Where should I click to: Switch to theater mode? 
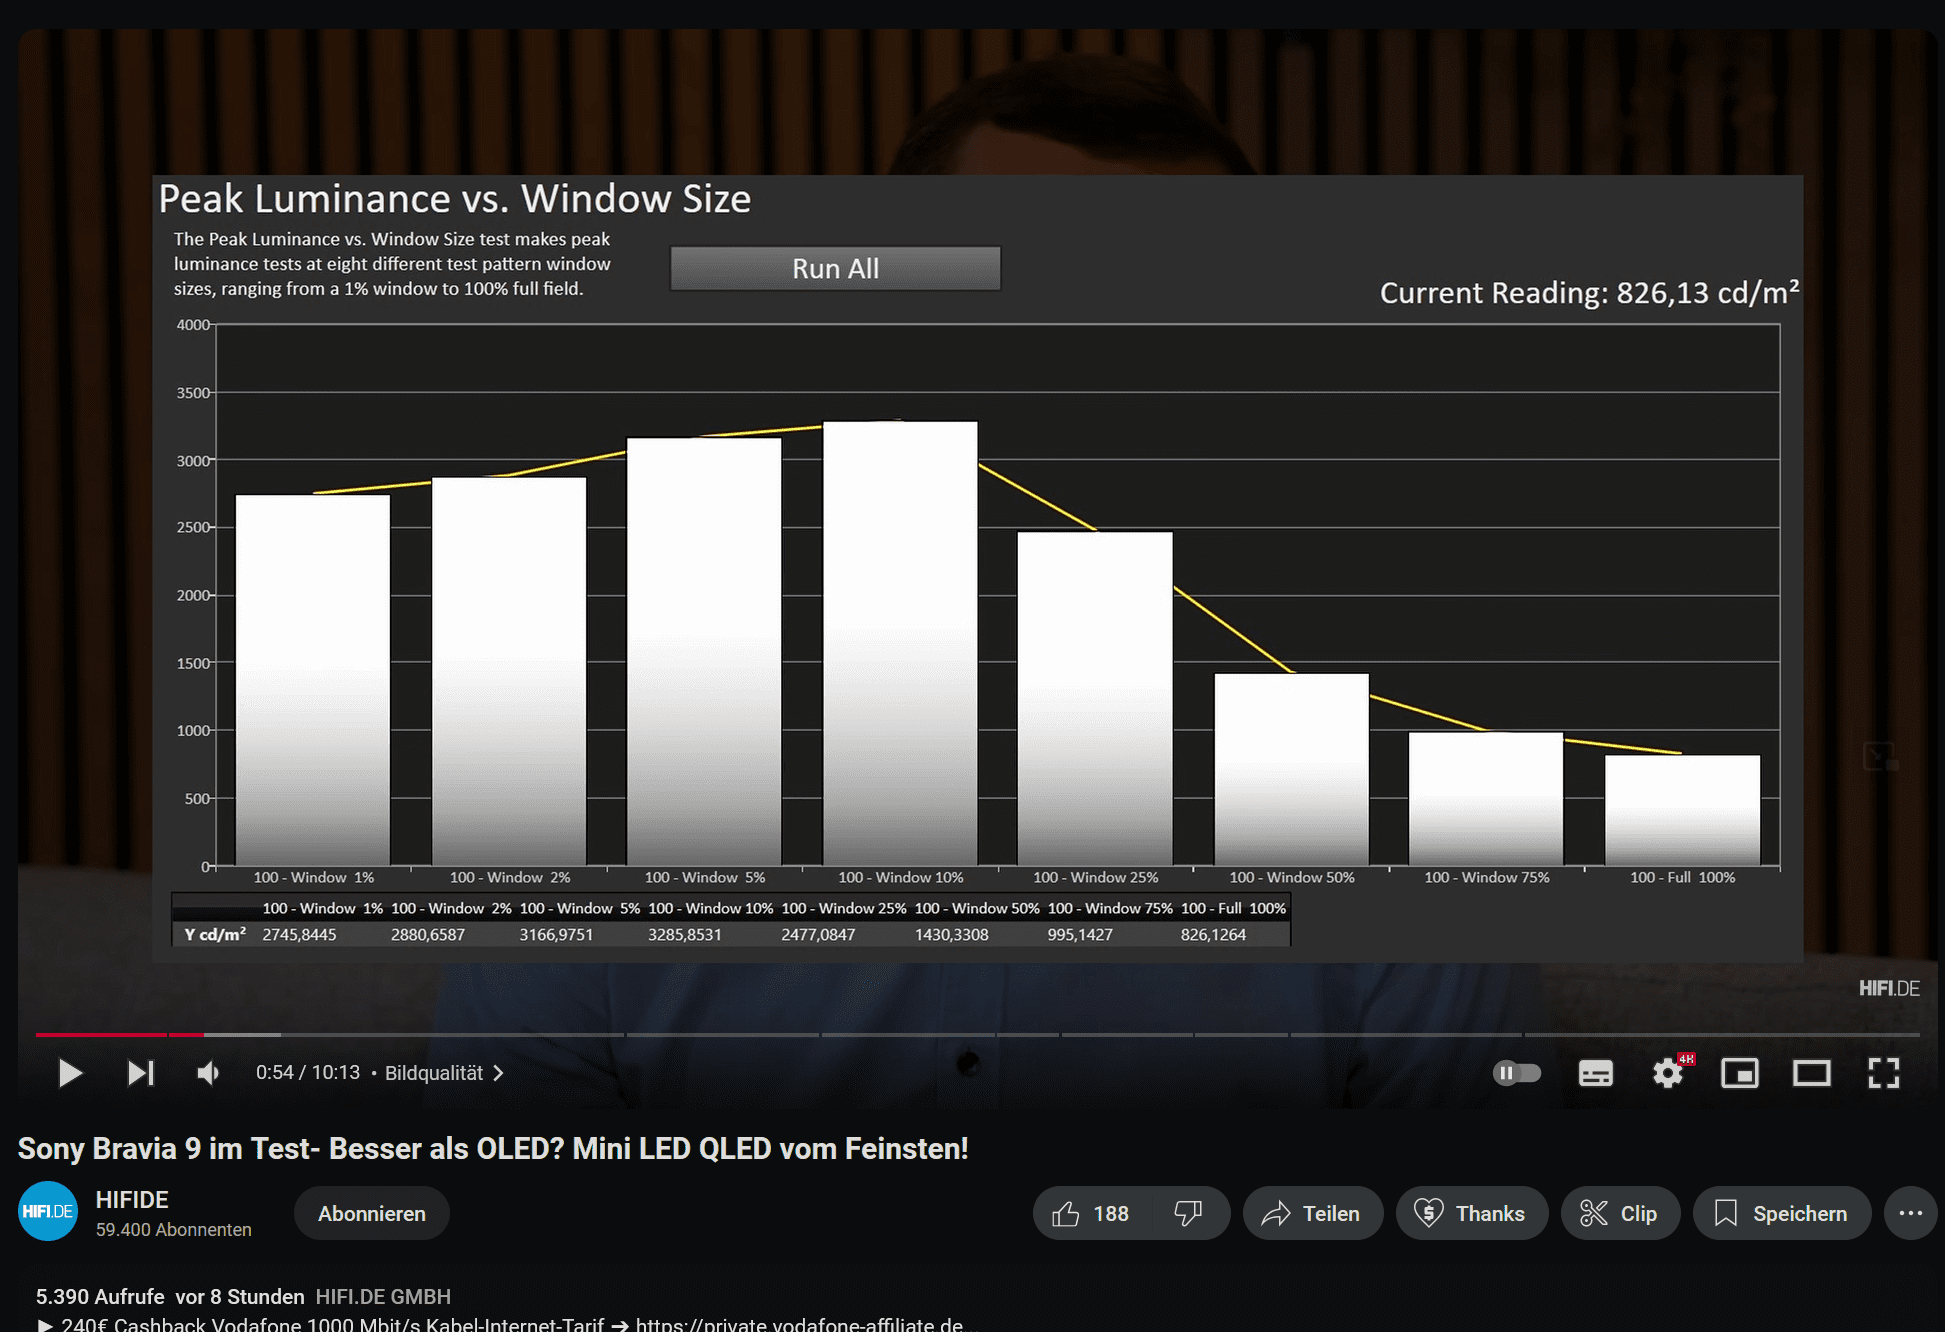coord(1812,1073)
